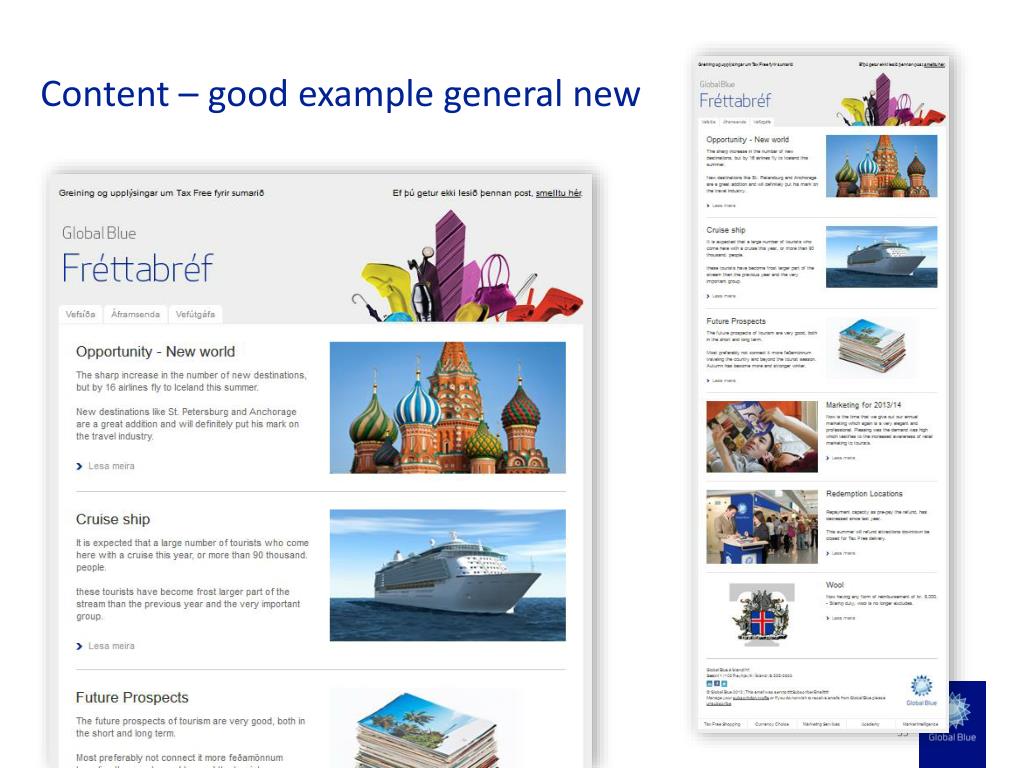The image size is (1024, 768).
Task: Click the 'Greining og upplýsingar um Tax Free' header text
Action: pos(161,193)
